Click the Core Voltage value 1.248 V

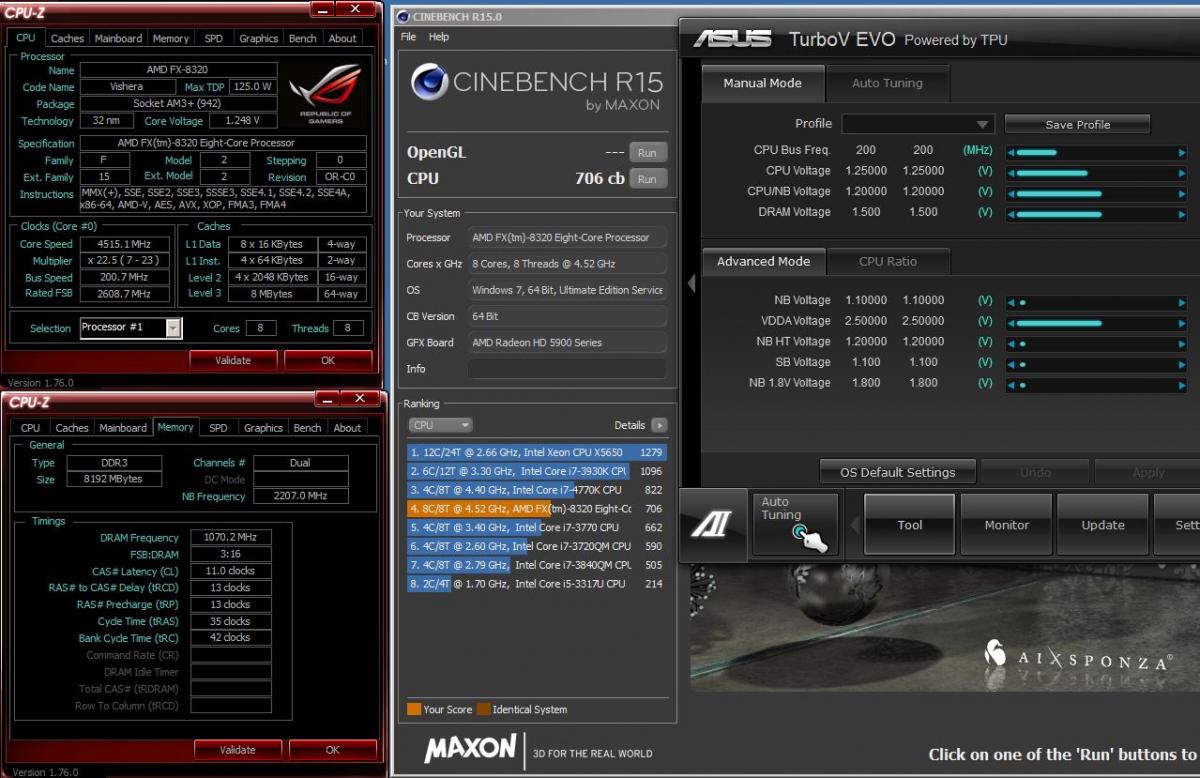click(x=243, y=121)
